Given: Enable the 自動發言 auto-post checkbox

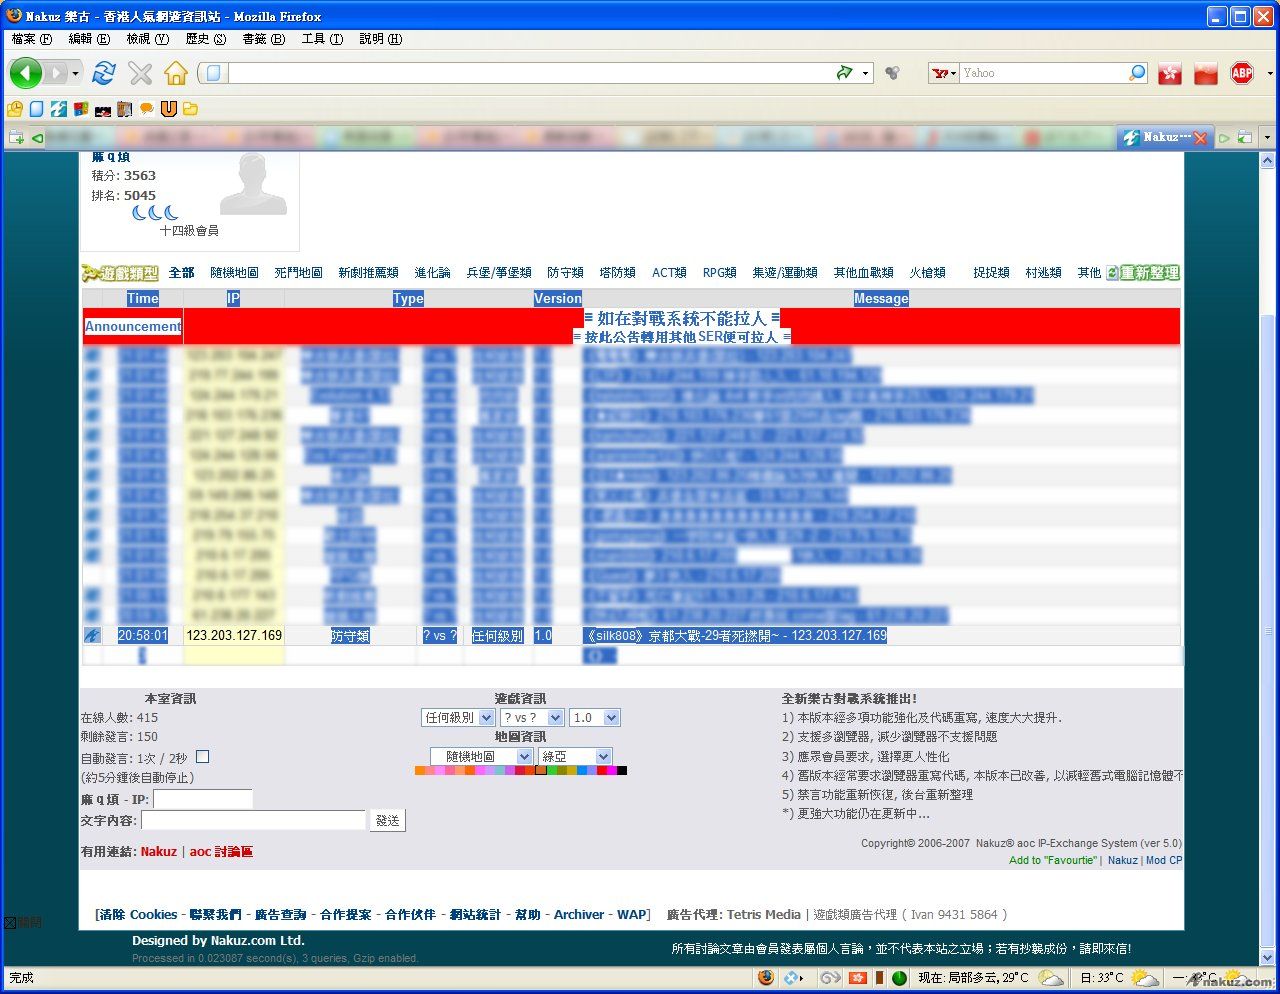Looking at the screenshot, I should point(203,757).
